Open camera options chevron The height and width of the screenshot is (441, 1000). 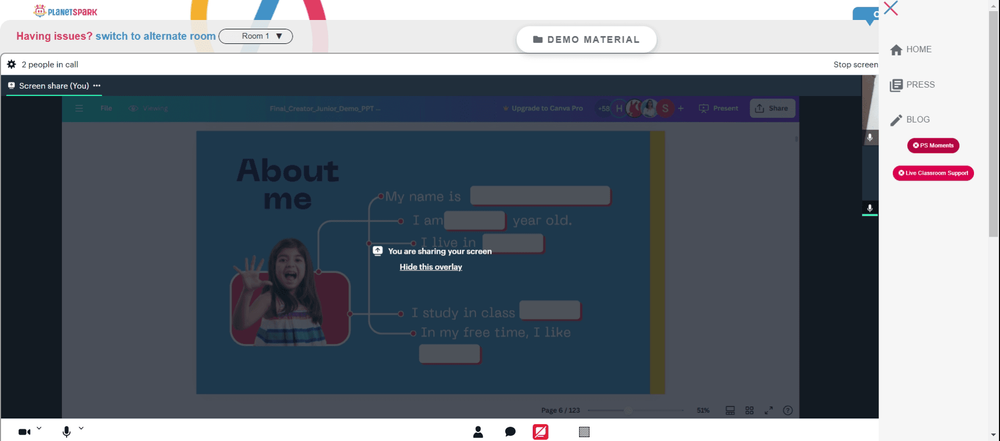coord(39,428)
